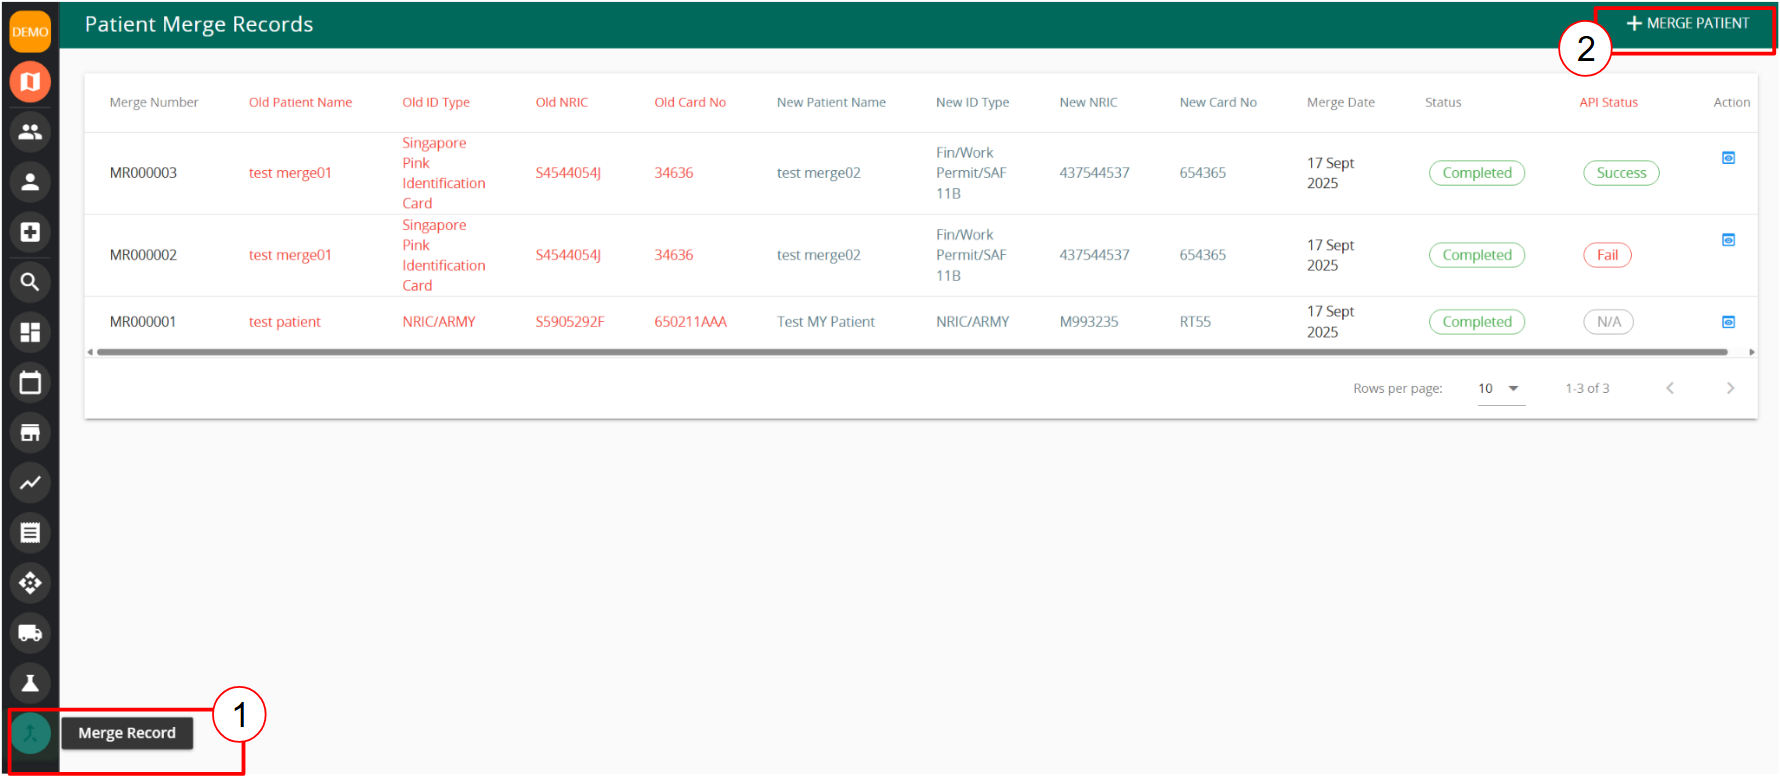Click the Merge Date column header
Screen dimensions: 1780x777
(x=1341, y=102)
